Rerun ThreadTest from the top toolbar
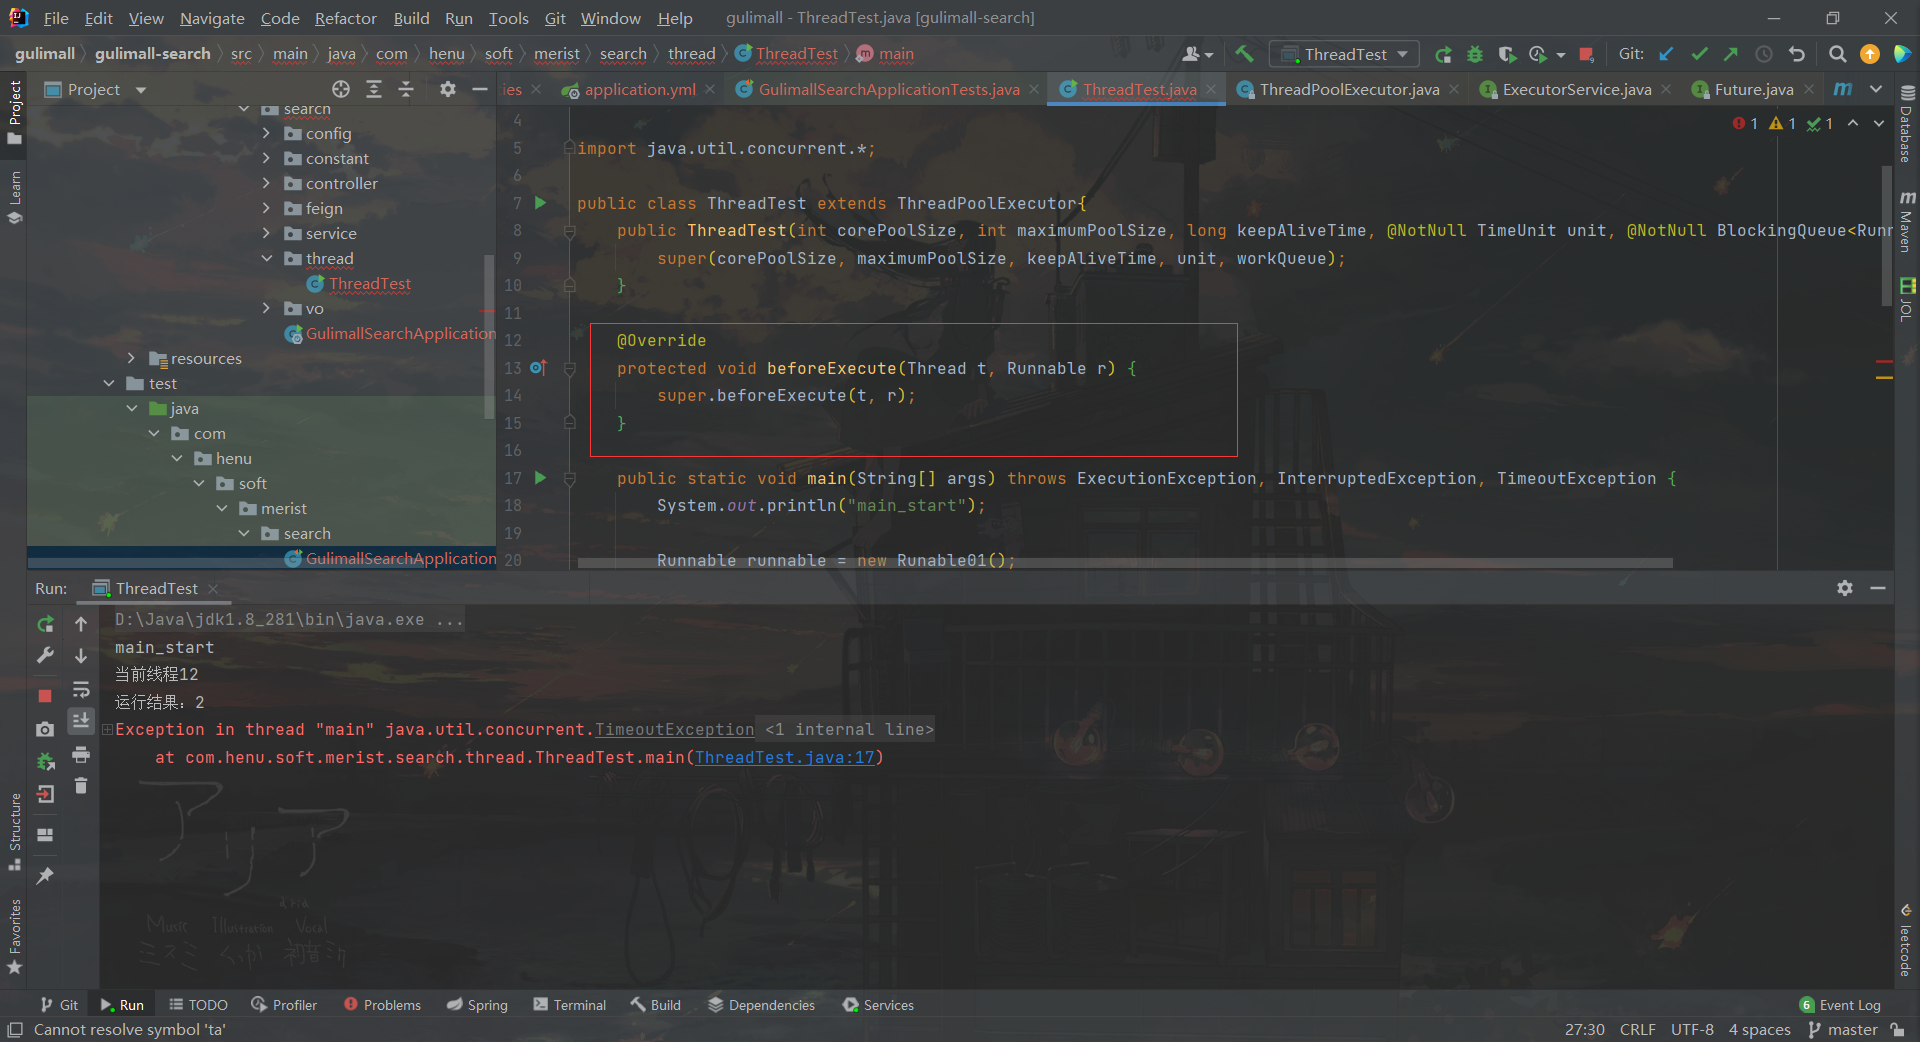This screenshot has width=1920, height=1042. point(1442,54)
